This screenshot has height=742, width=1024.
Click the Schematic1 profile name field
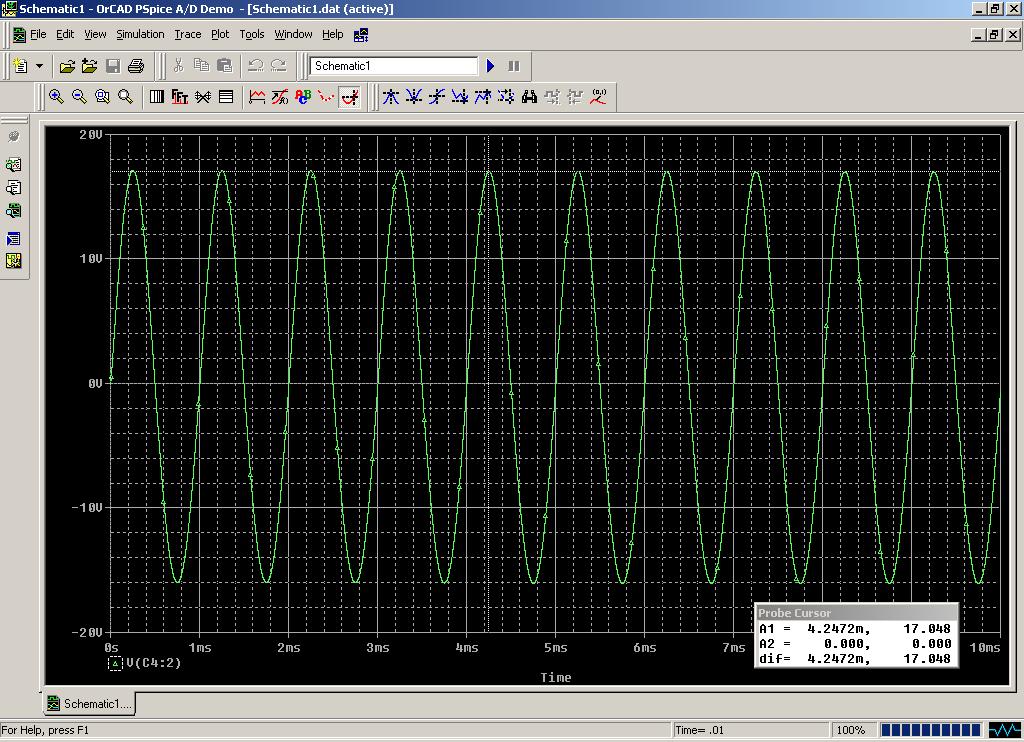click(x=394, y=66)
